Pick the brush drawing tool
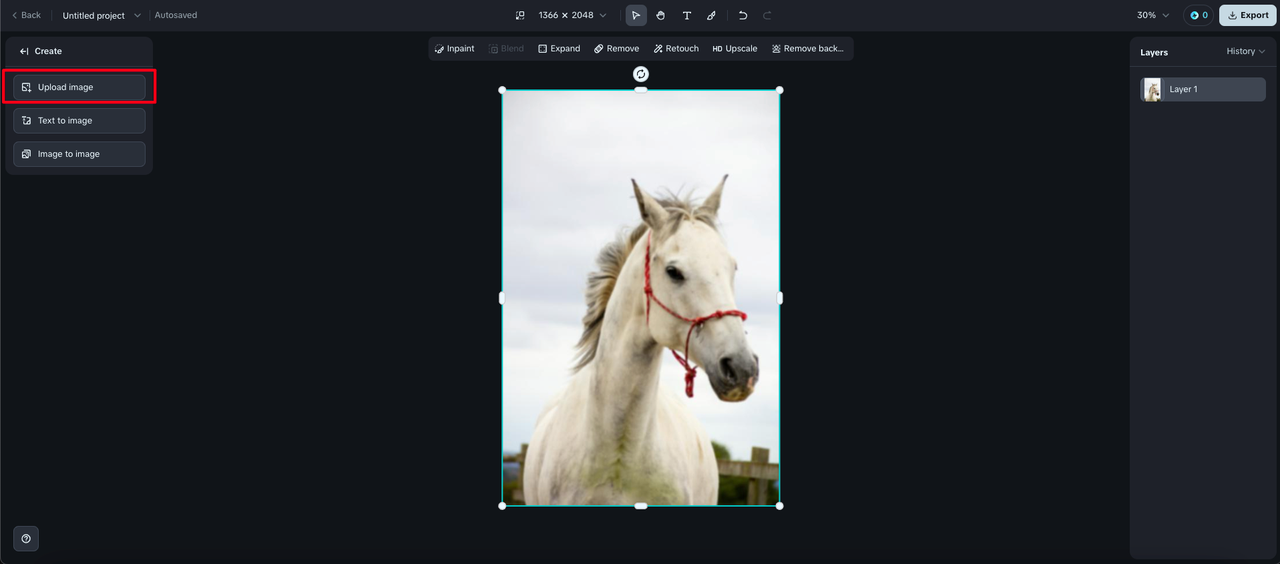Viewport: 1280px width, 564px height. pos(711,15)
